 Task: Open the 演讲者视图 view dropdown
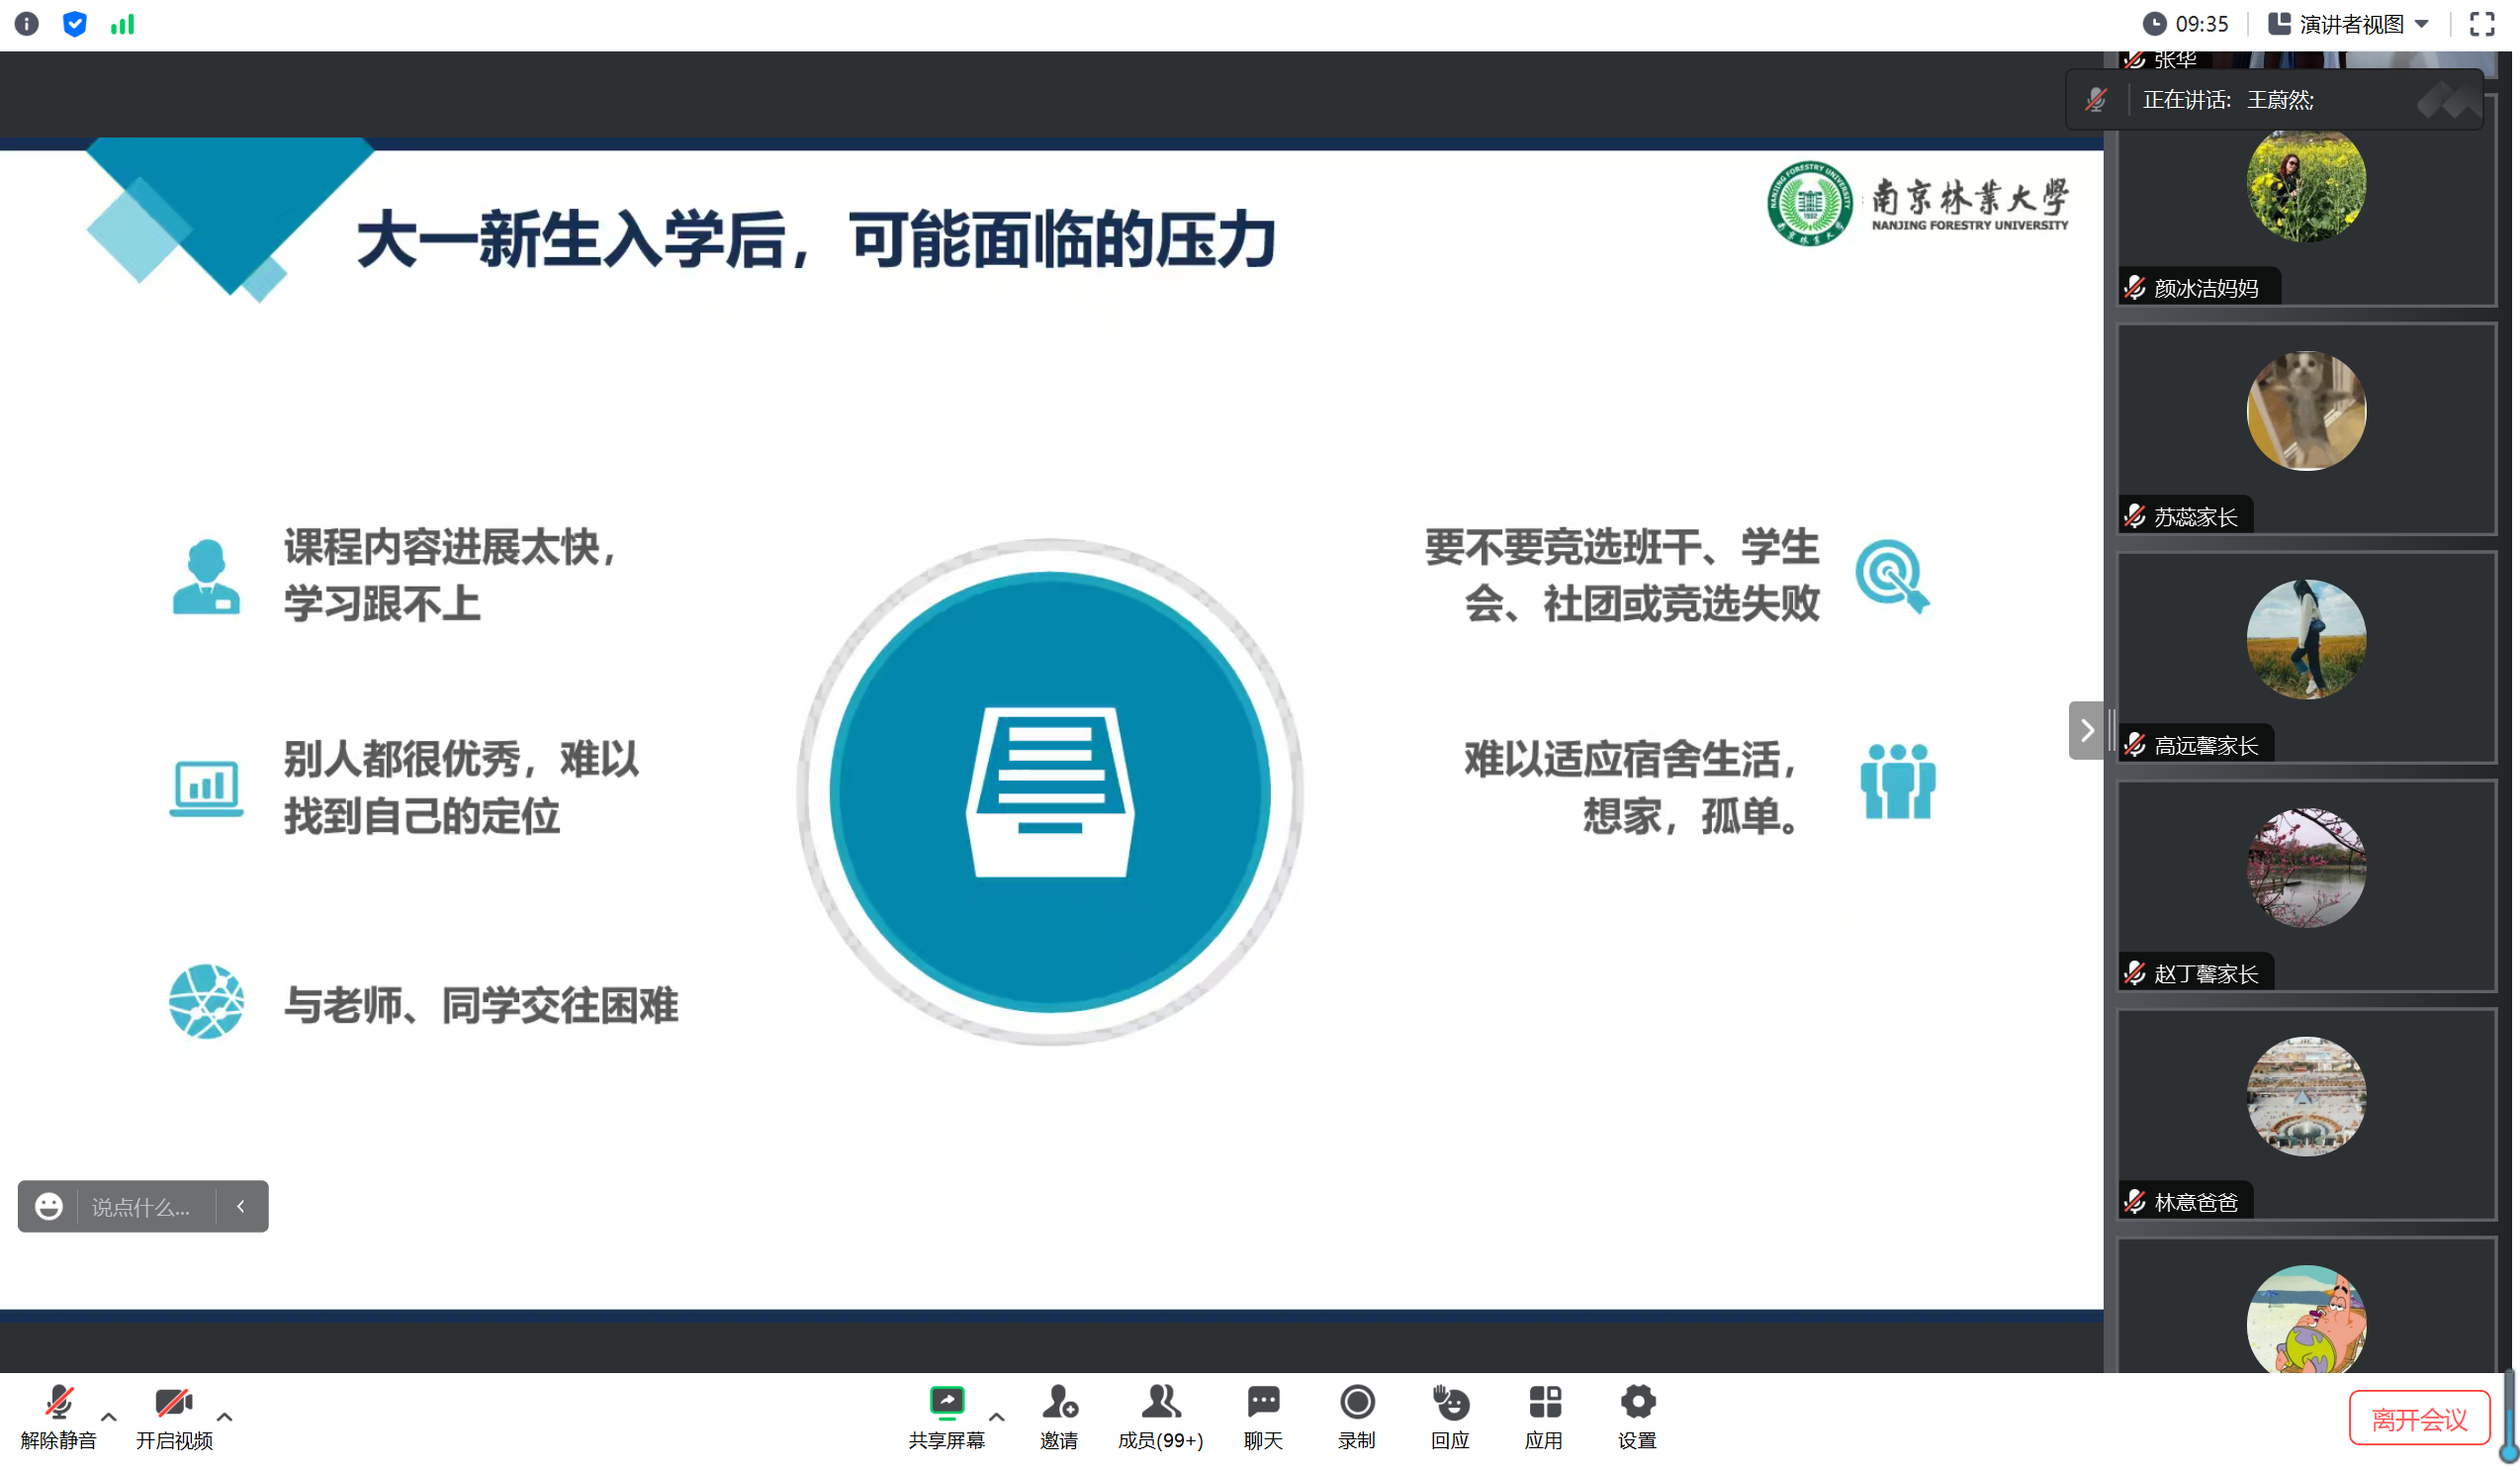[2349, 24]
